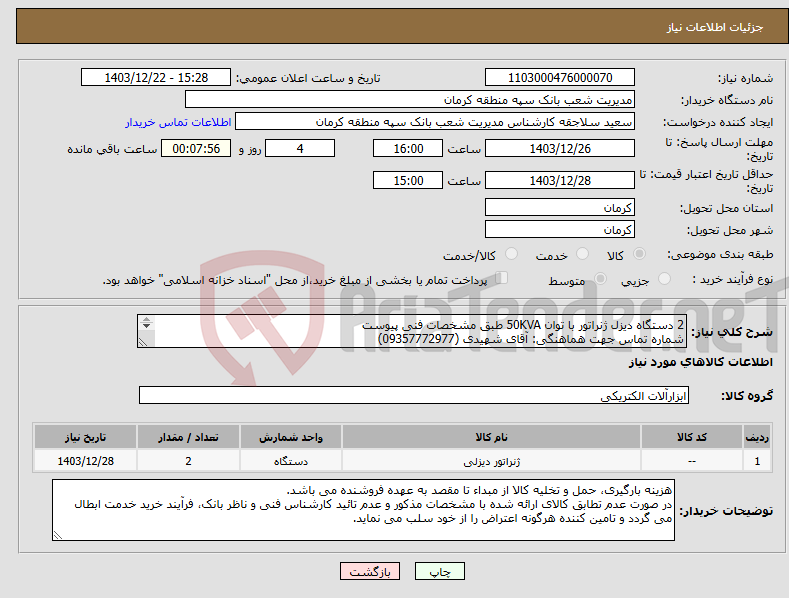Click the resize grip of the شرح کلی نیاز box
789x598 pixels.
pos(143,342)
